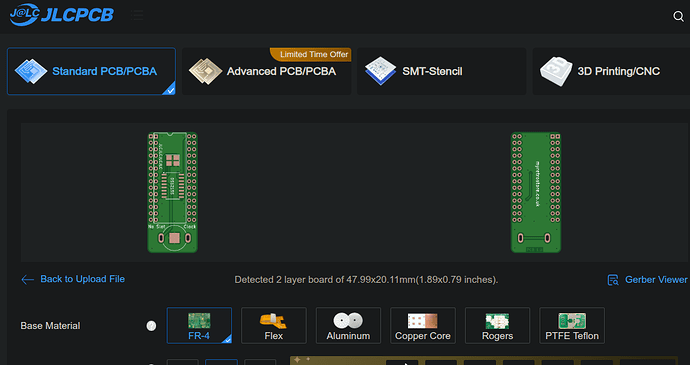Select Copper Core base material
The image size is (690, 365).
click(x=423, y=325)
